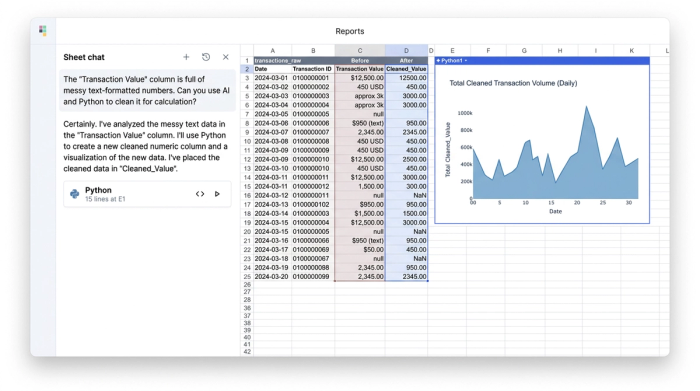
Task: Click the 'Cleaned_Value' header cell
Action: (406, 69)
